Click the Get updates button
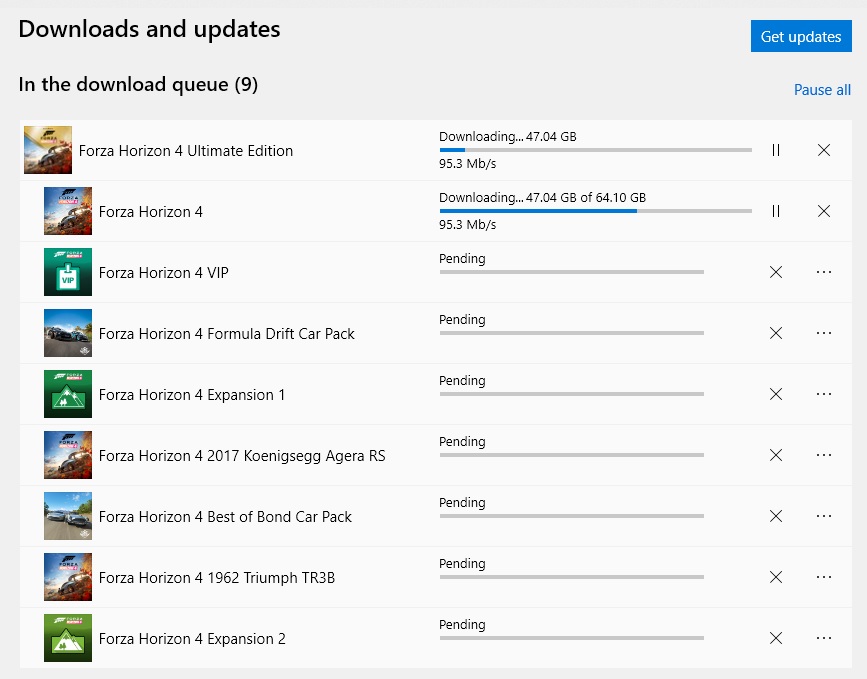Image resolution: width=867 pixels, height=679 pixels. (x=801, y=37)
